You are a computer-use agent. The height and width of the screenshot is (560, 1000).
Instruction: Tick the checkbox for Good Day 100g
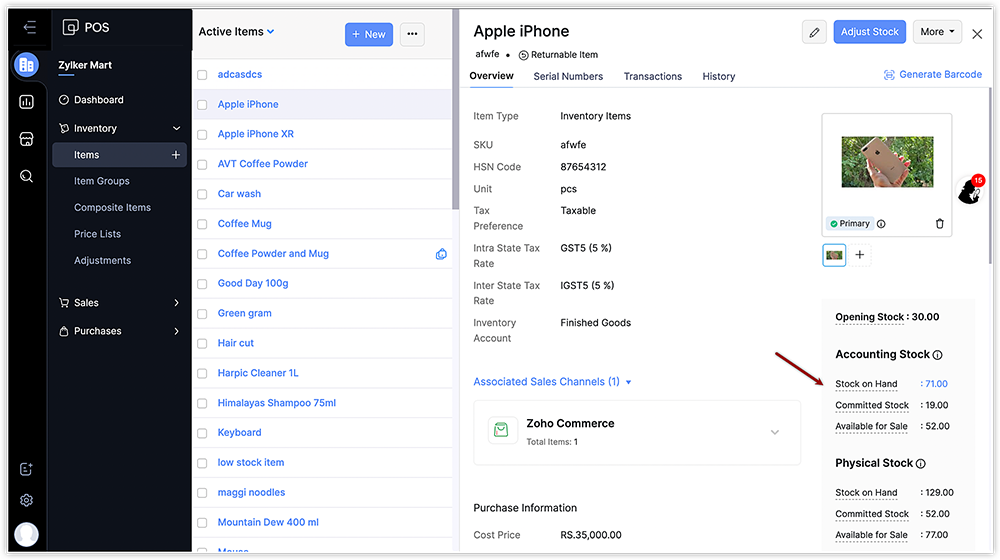pos(202,284)
